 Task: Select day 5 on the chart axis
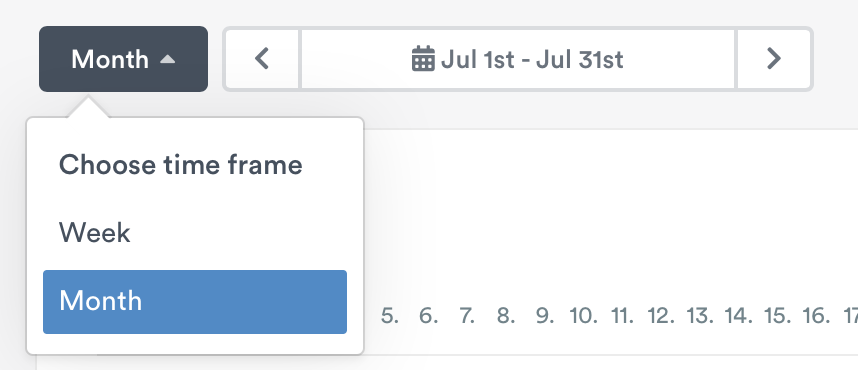pyautogui.click(x=389, y=316)
